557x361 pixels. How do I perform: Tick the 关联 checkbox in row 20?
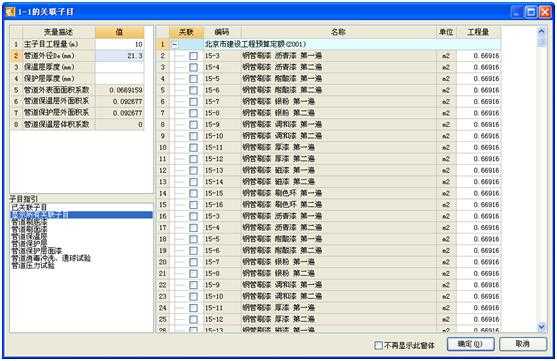pyautogui.click(x=193, y=262)
